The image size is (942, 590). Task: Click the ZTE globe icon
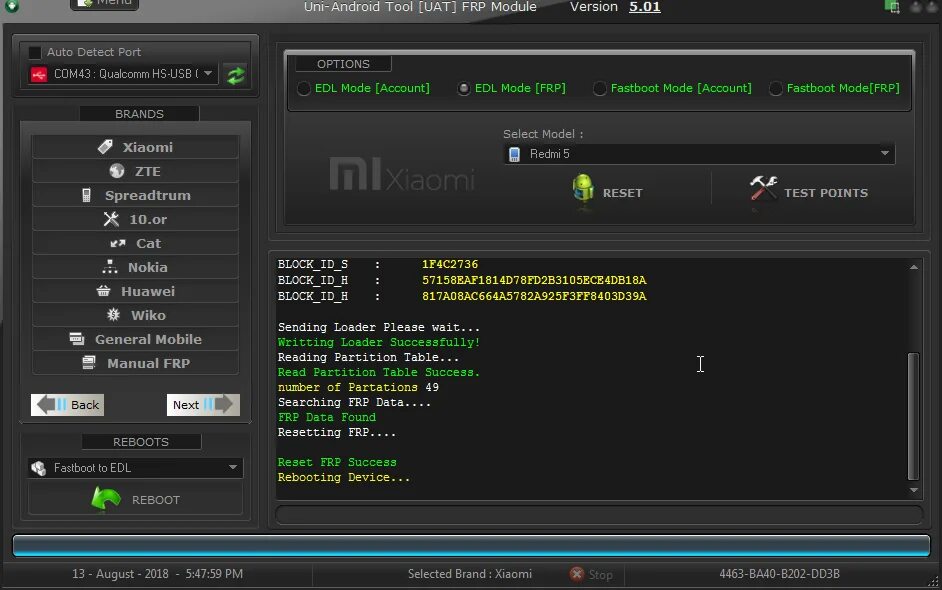coord(117,171)
